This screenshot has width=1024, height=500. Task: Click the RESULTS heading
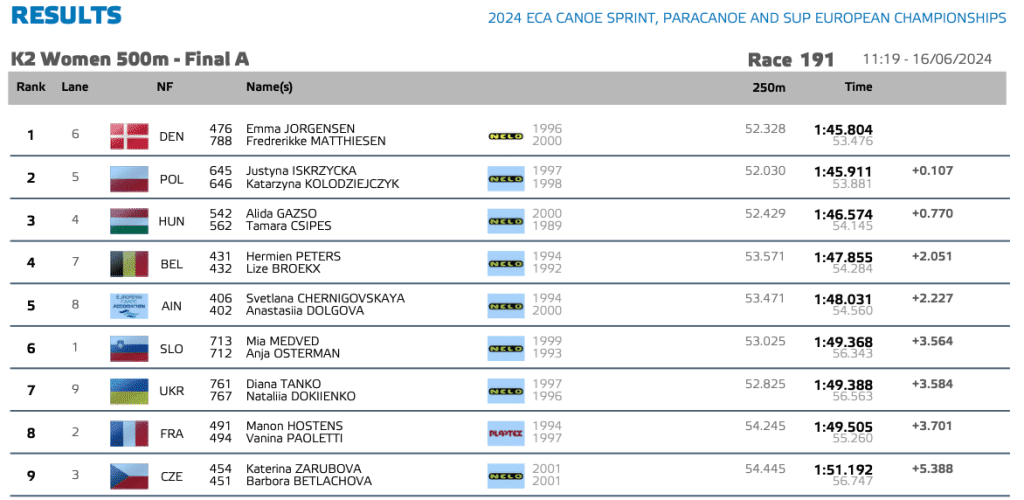click(67, 16)
